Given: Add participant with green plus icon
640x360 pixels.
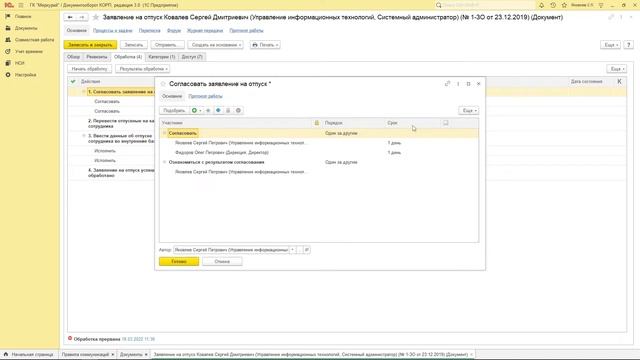Looking at the screenshot, I should click(195, 111).
